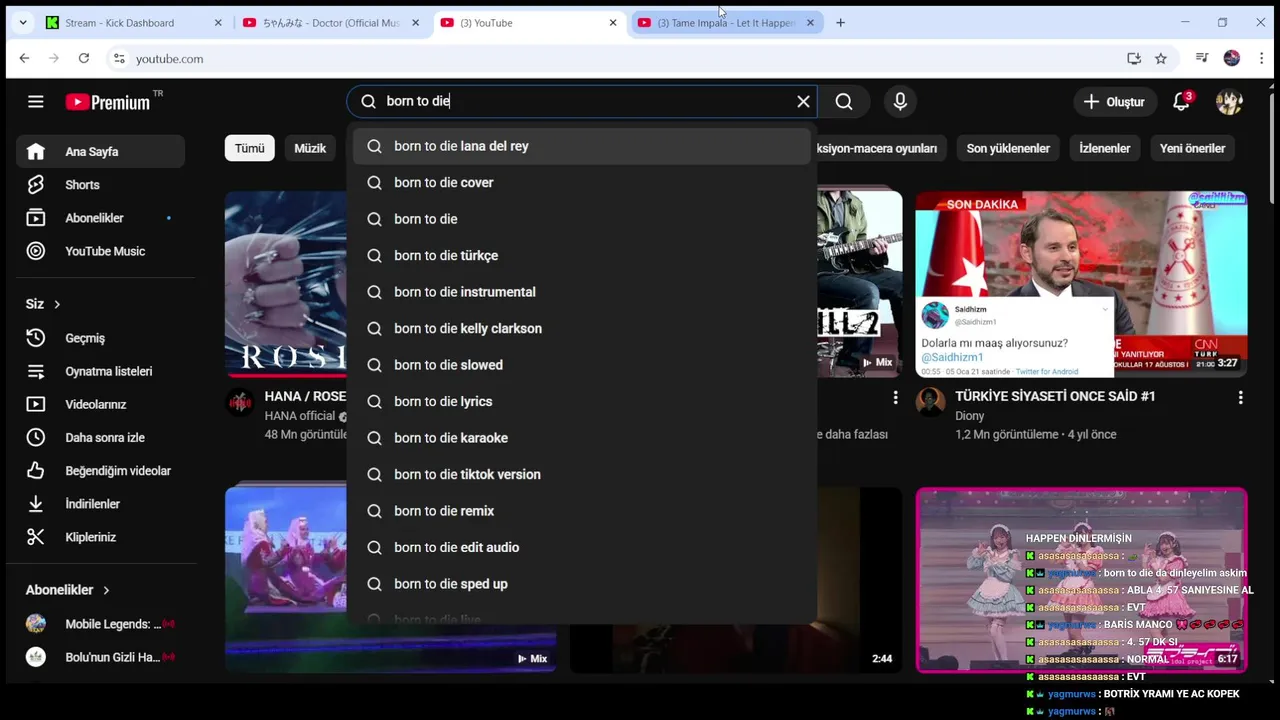
Task: Choose suggestion born to die lana del rey
Action: (581, 146)
